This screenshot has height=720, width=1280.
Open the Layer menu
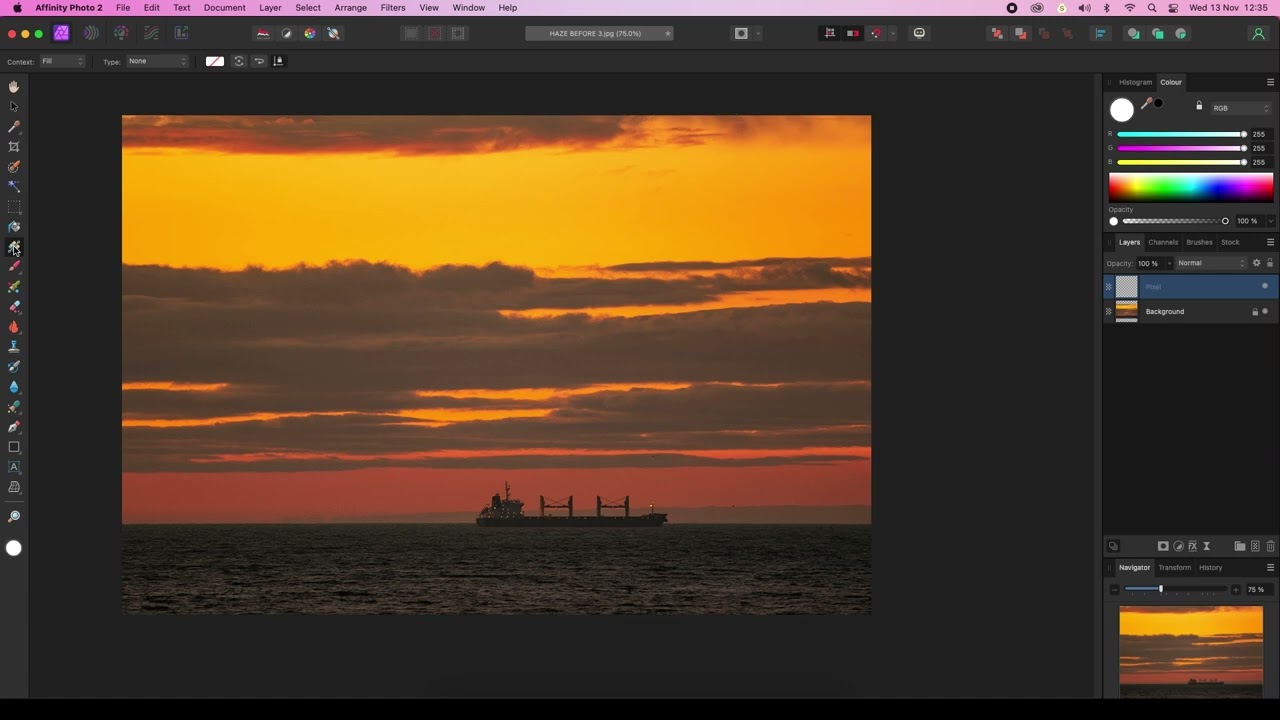pos(270,8)
